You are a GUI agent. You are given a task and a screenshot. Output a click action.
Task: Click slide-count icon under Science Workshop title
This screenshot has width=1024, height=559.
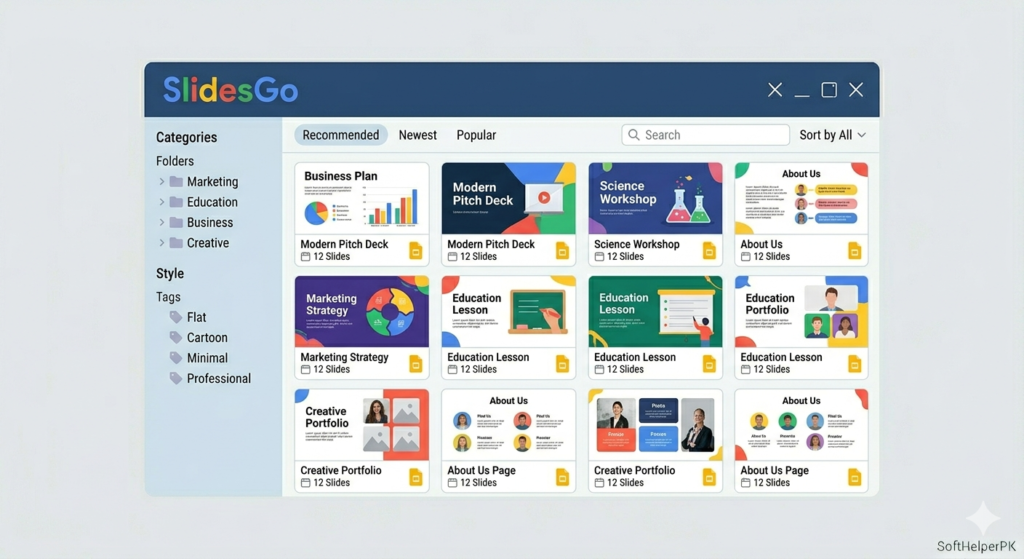599,257
